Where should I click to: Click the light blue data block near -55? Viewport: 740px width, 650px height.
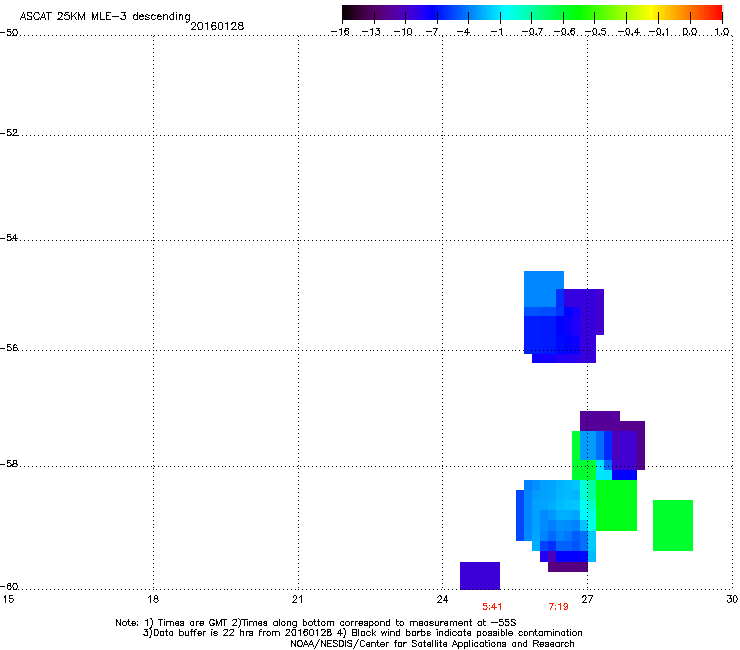pos(544,289)
